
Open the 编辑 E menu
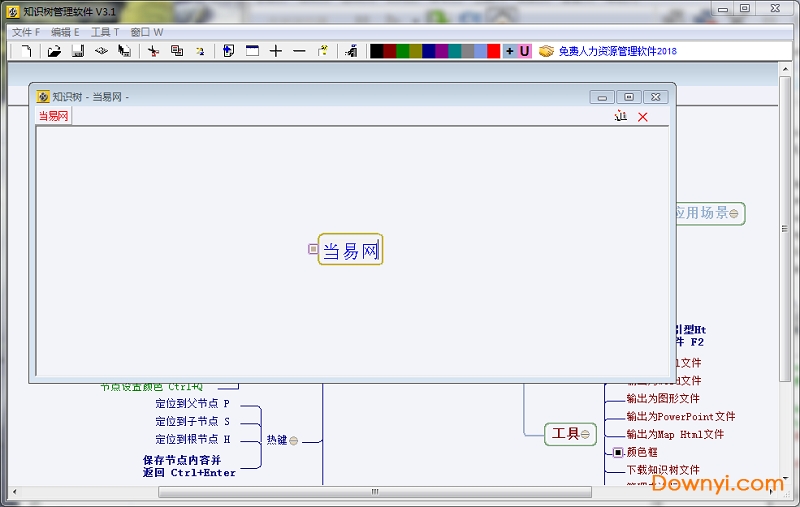pos(65,32)
